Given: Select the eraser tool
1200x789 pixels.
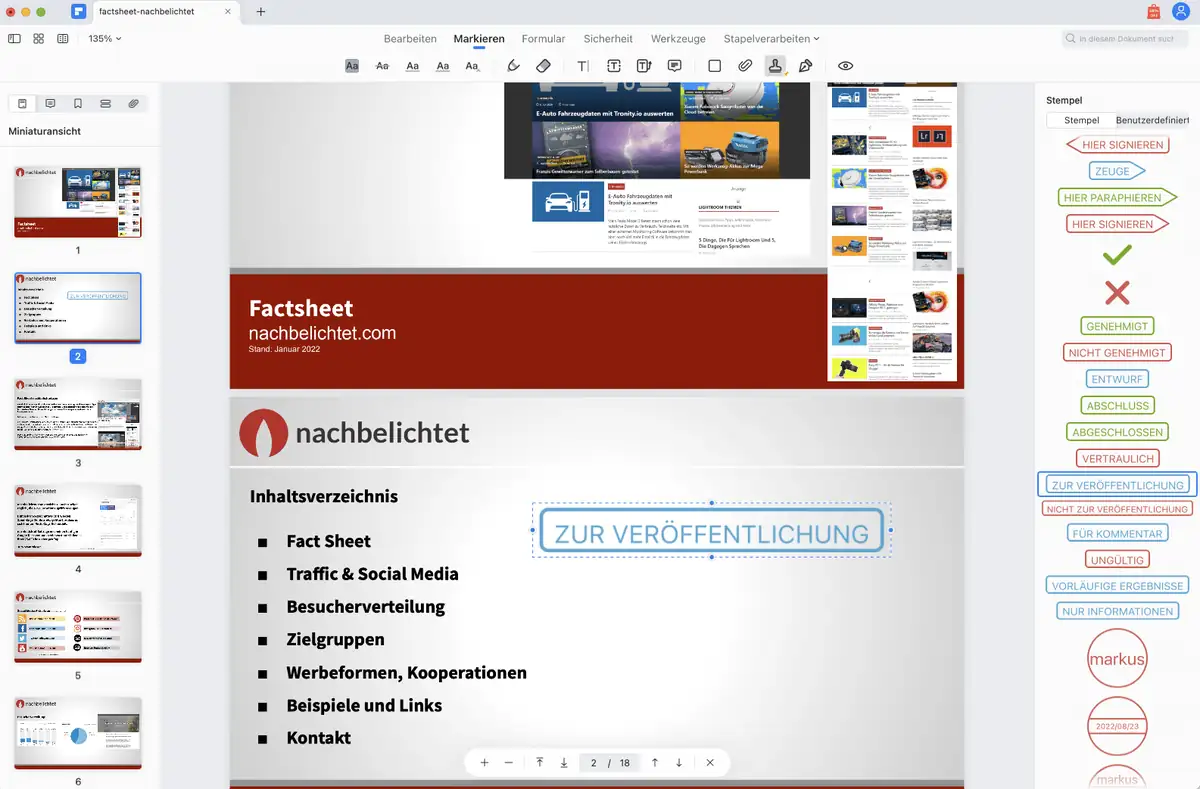Looking at the screenshot, I should (x=543, y=66).
